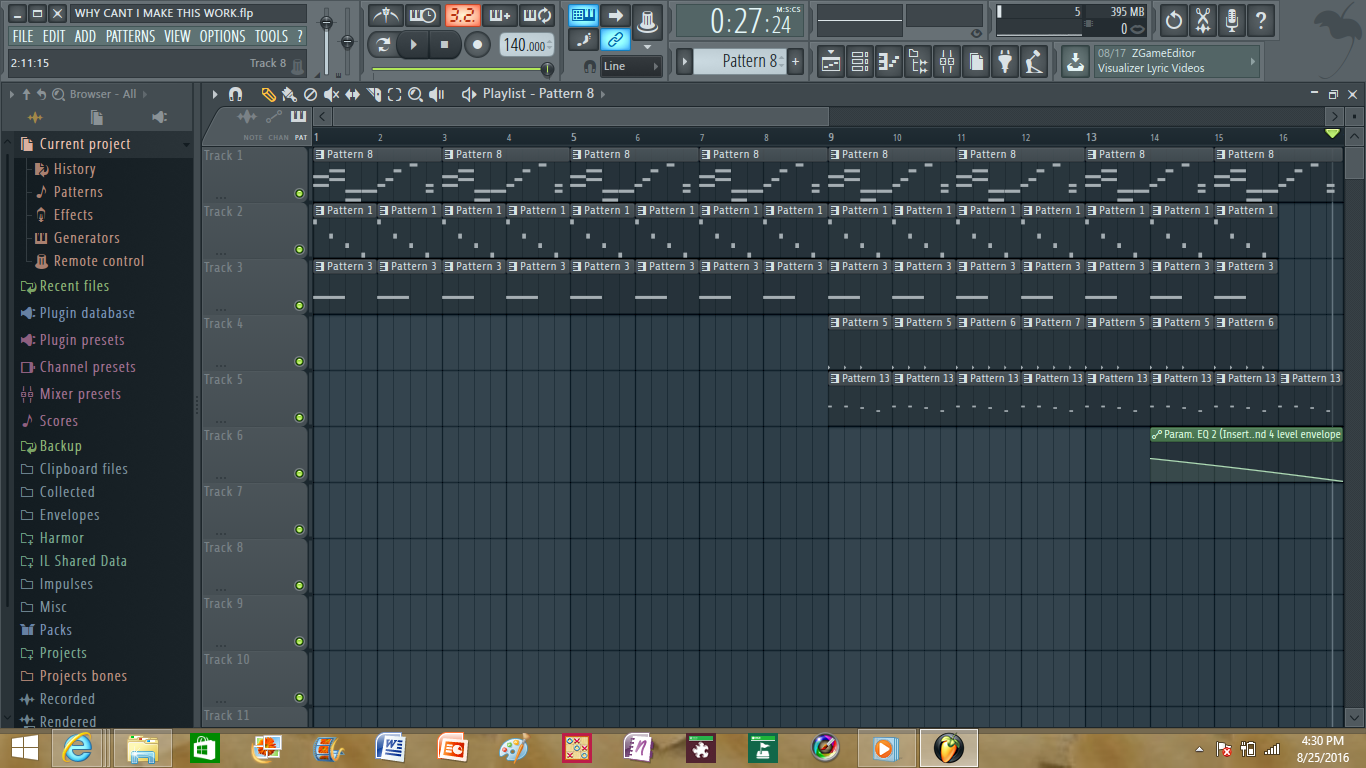Open the ZGameEditor hint panel arrow
Image resolution: width=1366 pixels, height=768 pixels.
pyautogui.click(x=1252, y=62)
